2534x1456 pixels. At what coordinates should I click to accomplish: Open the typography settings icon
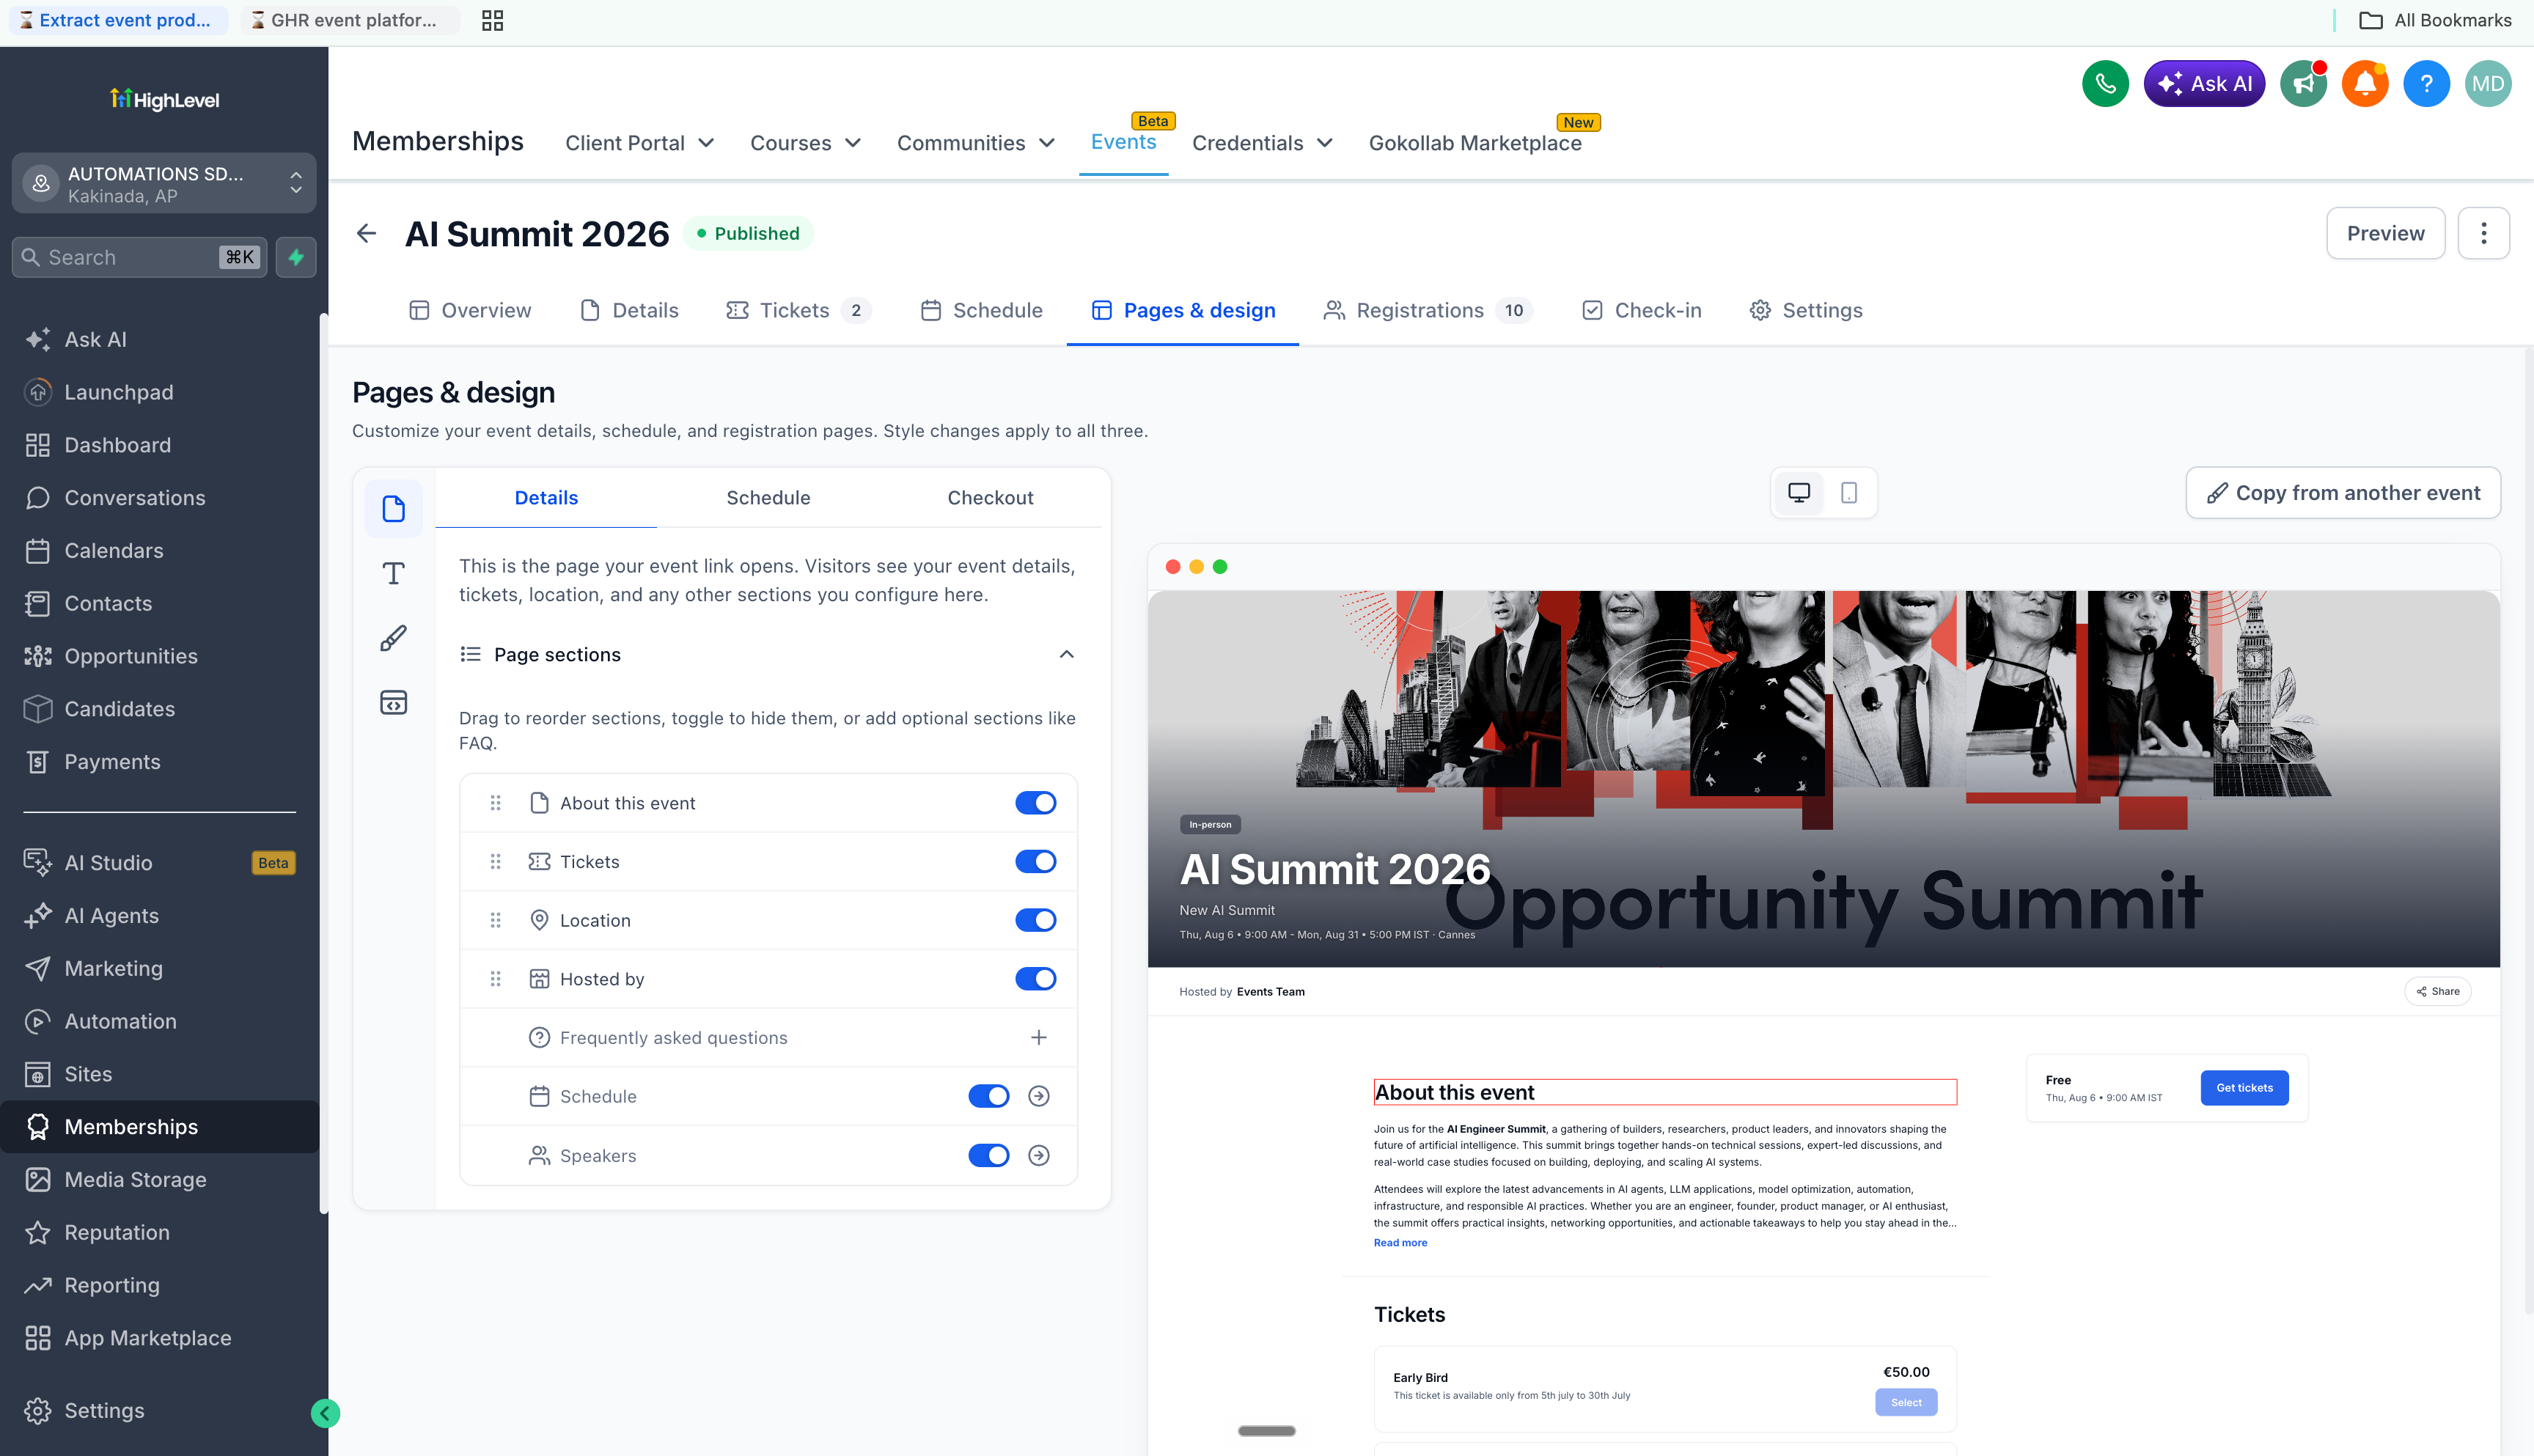[393, 574]
